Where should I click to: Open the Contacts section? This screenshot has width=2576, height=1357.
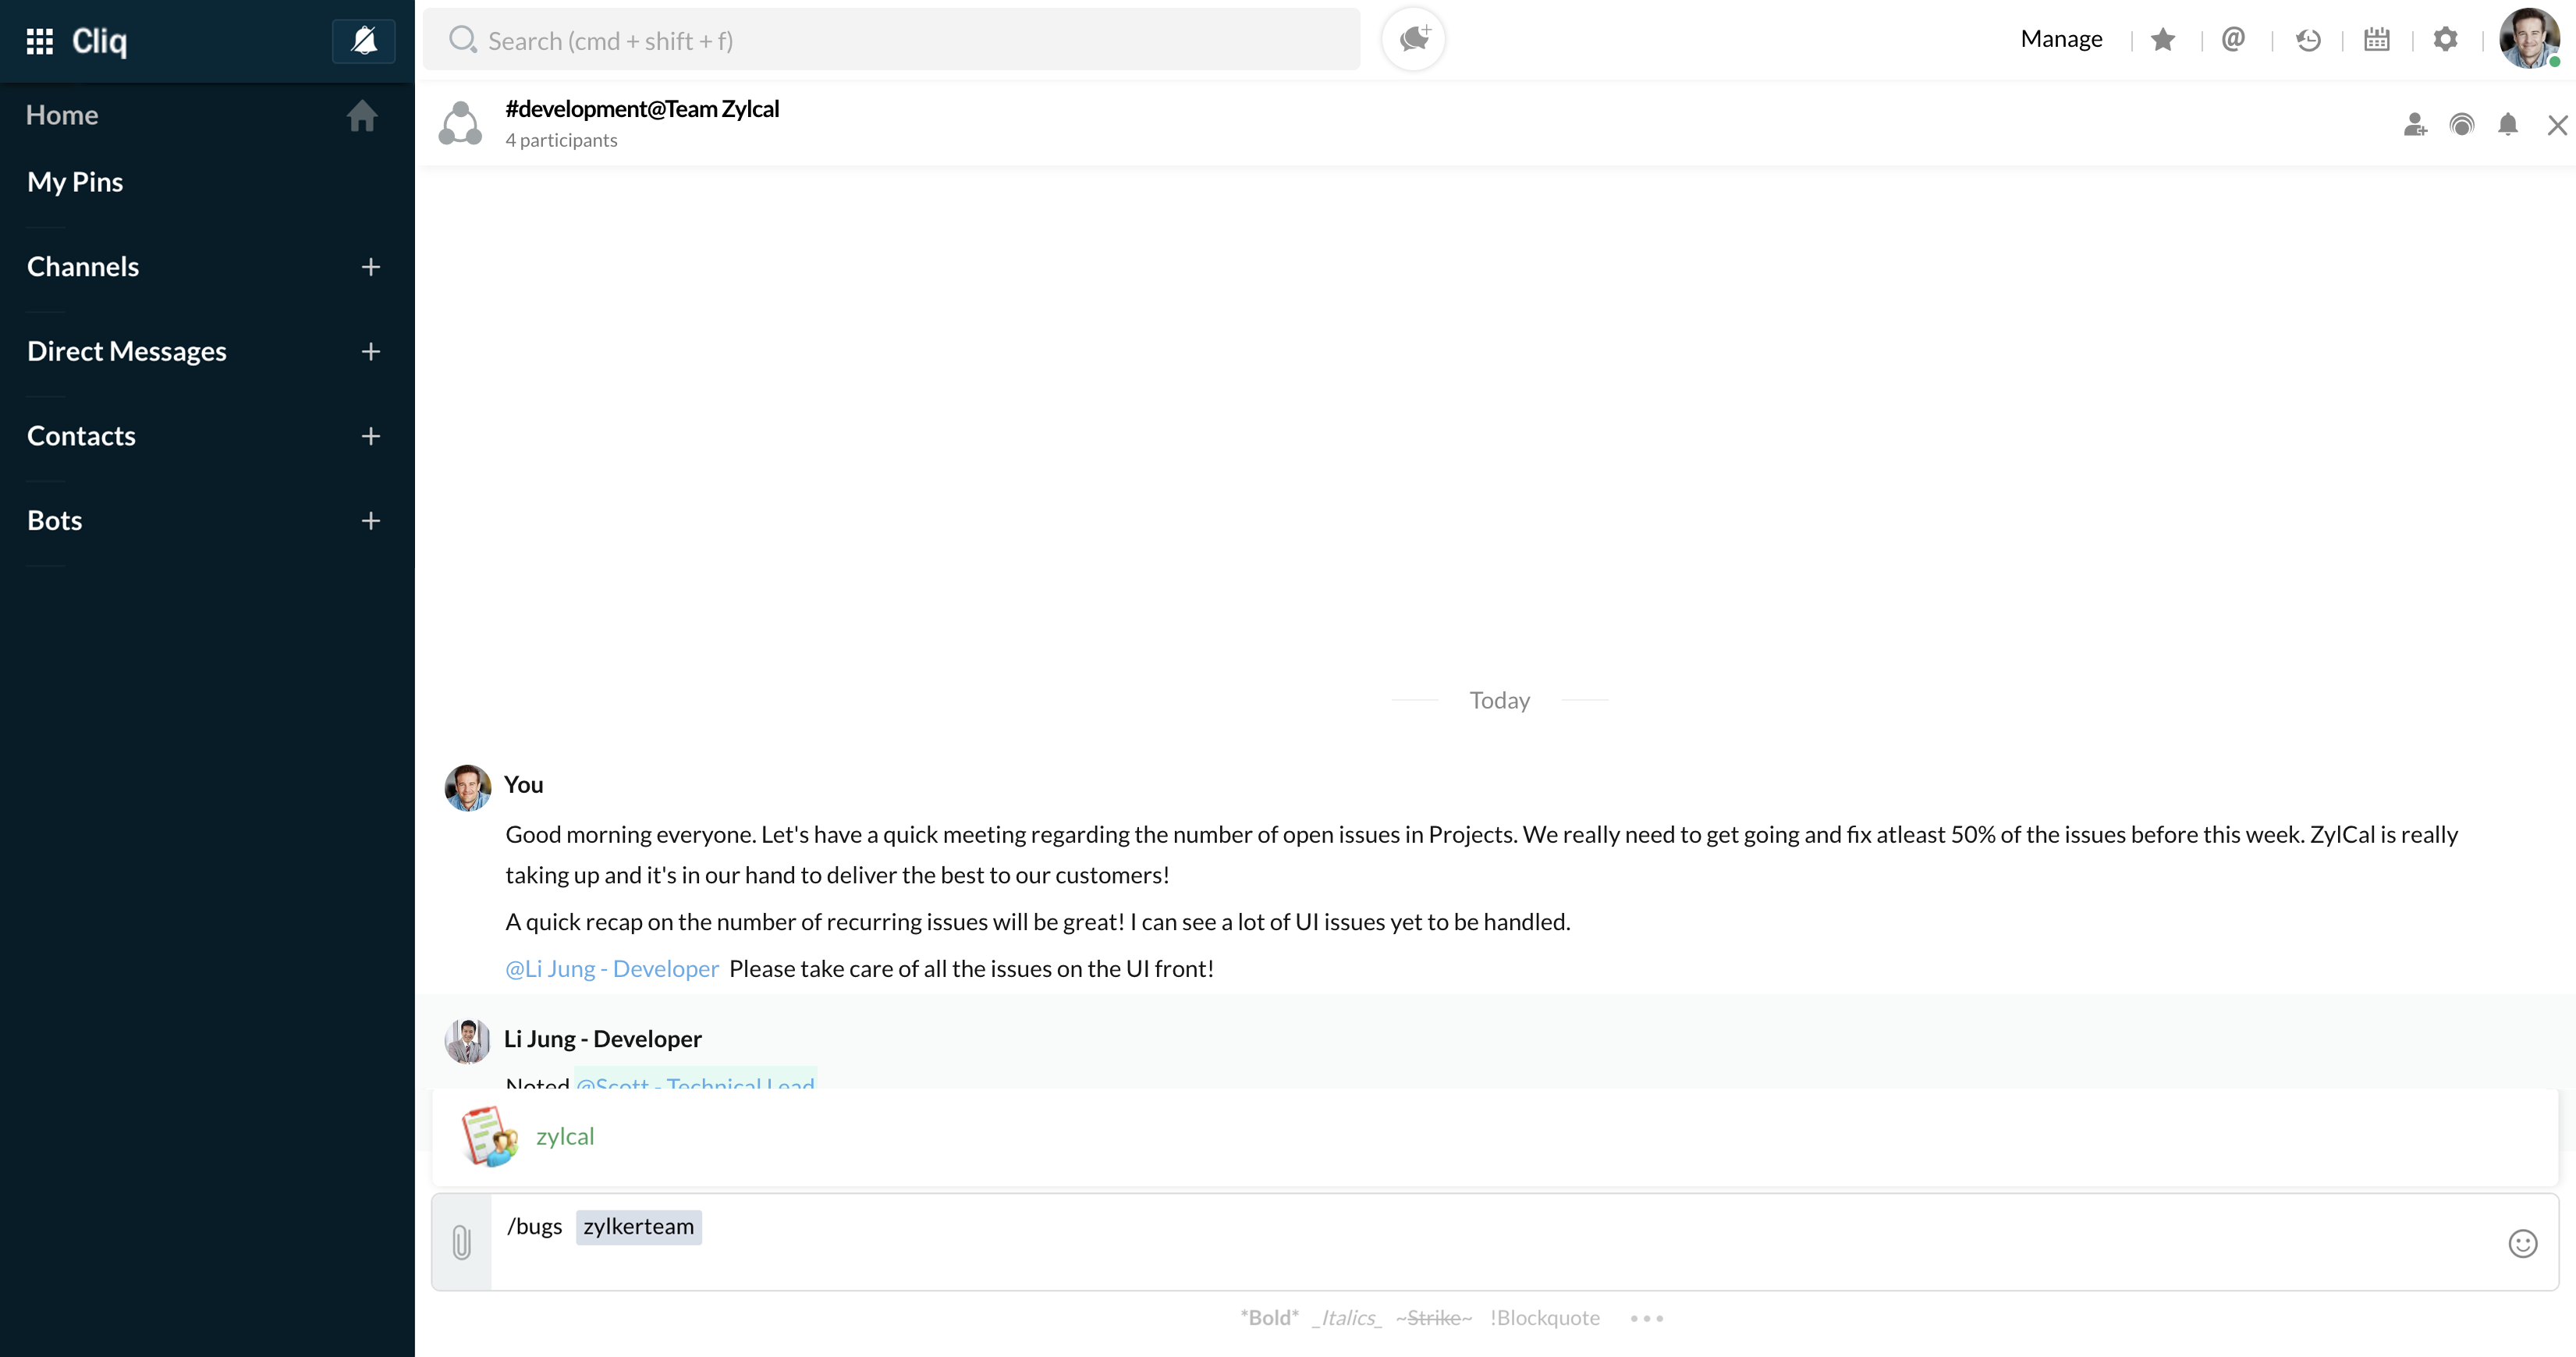point(81,436)
